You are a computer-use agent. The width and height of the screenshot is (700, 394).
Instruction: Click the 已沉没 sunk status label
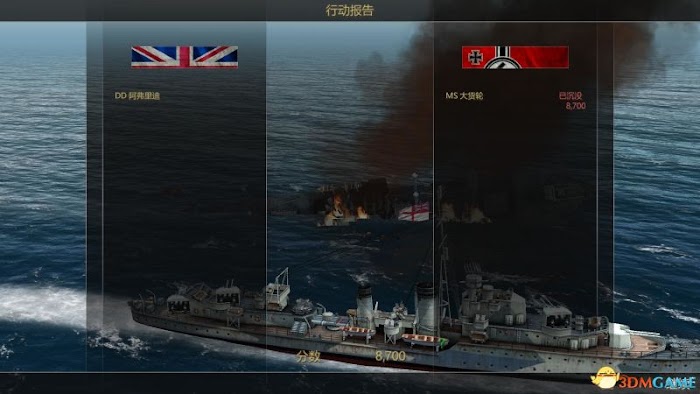click(571, 95)
